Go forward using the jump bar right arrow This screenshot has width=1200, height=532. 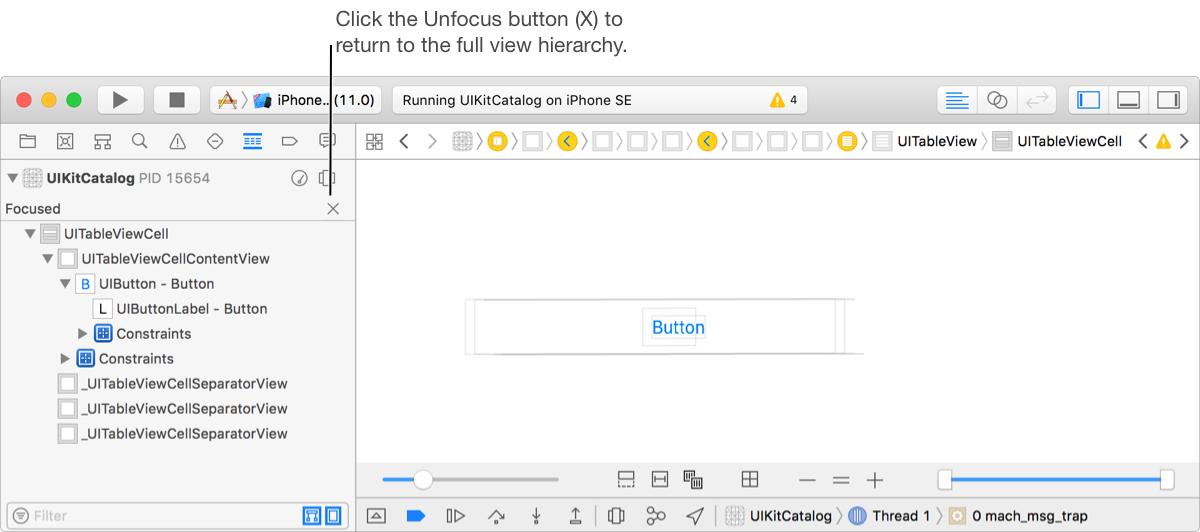(432, 141)
